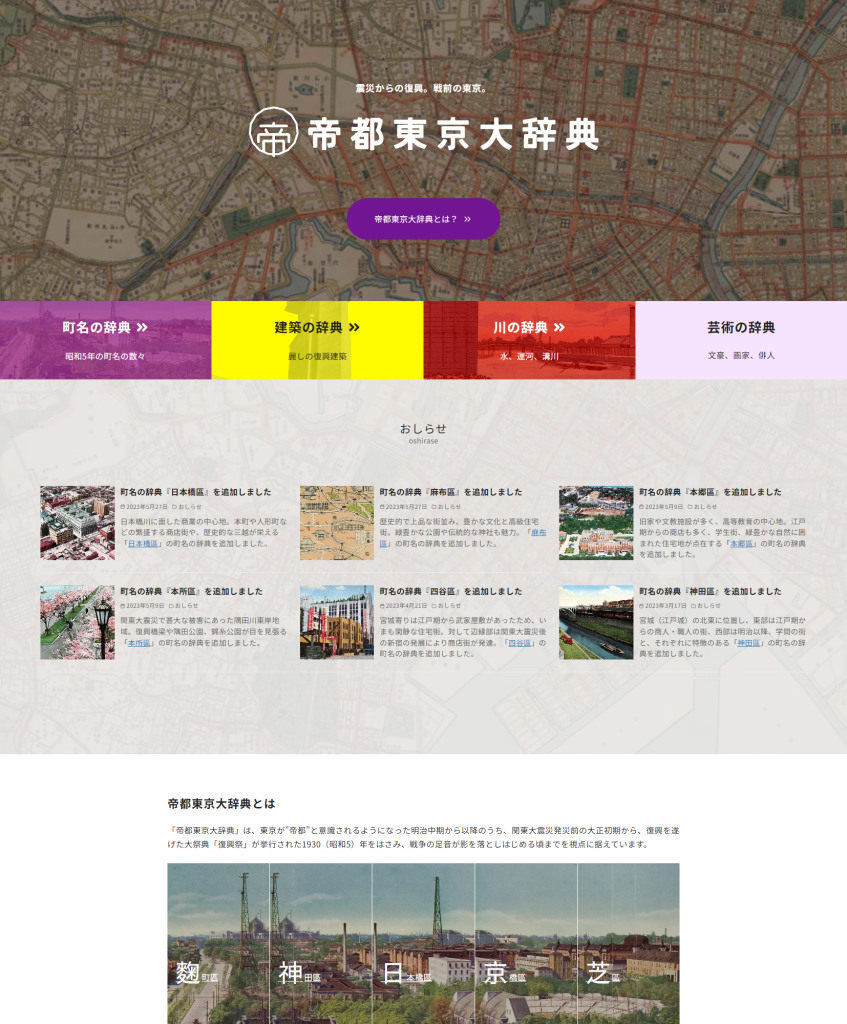Image resolution: width=847 pixels, height=1024 pixels.
Task: Open the 麻布區 old map thumbnail
Action: tap(336, 523)
